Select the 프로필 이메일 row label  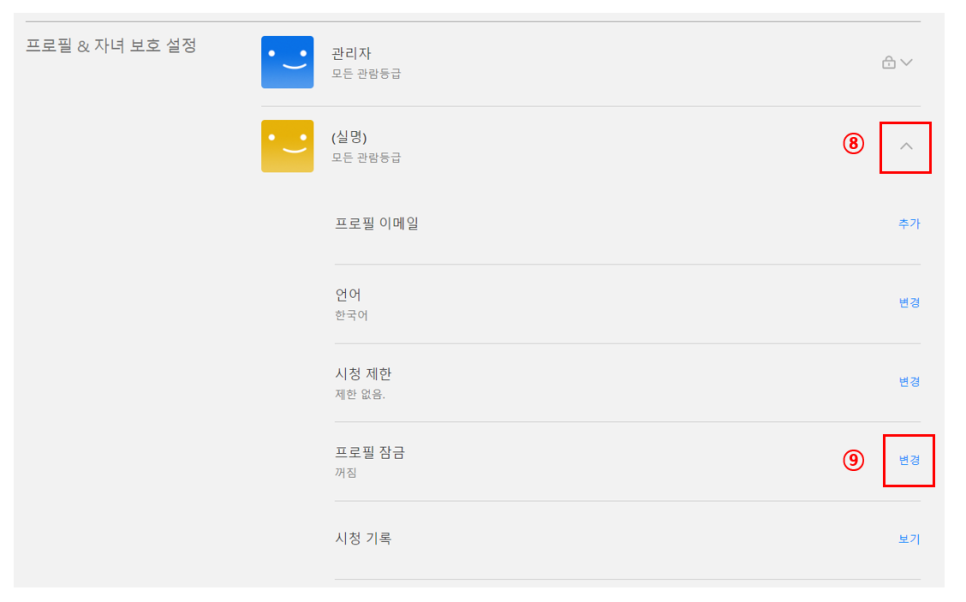377,224
